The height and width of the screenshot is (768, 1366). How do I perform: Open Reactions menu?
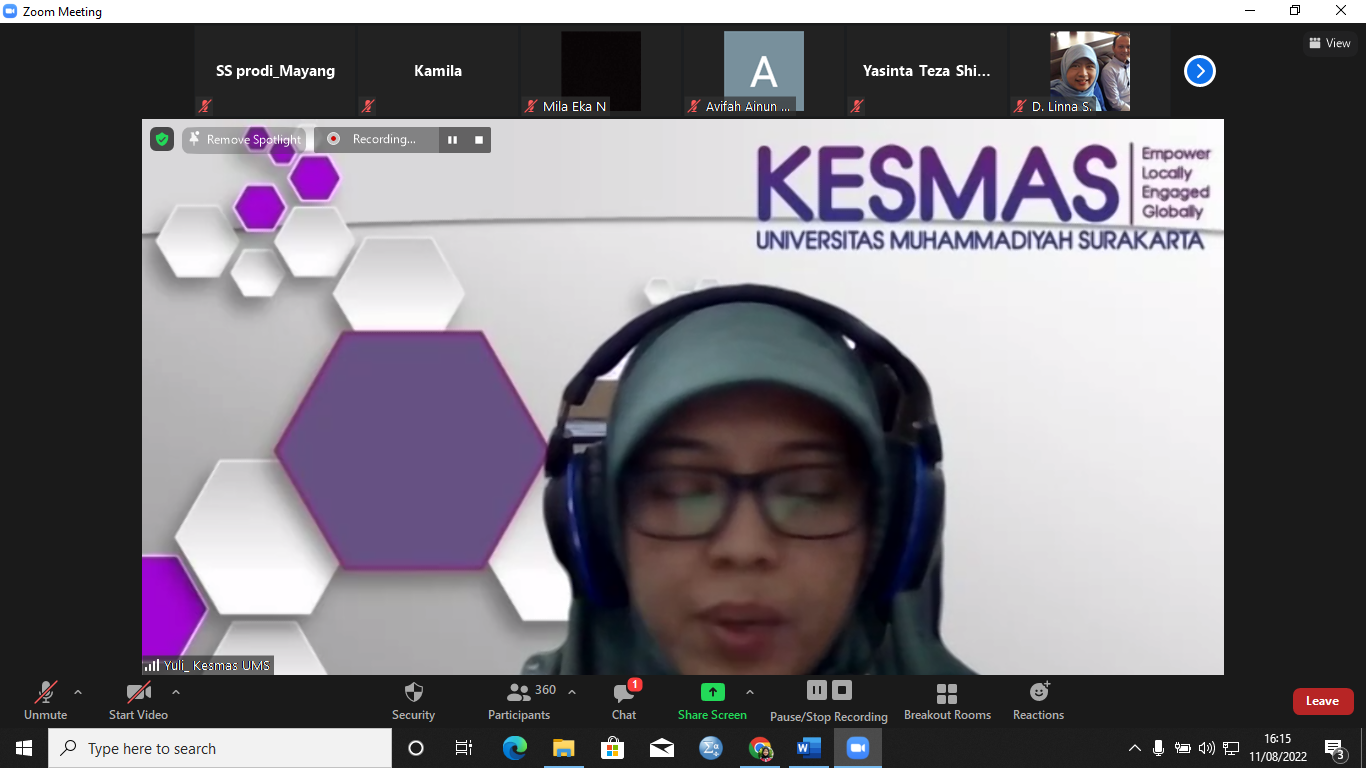(x=1038, y=700)
